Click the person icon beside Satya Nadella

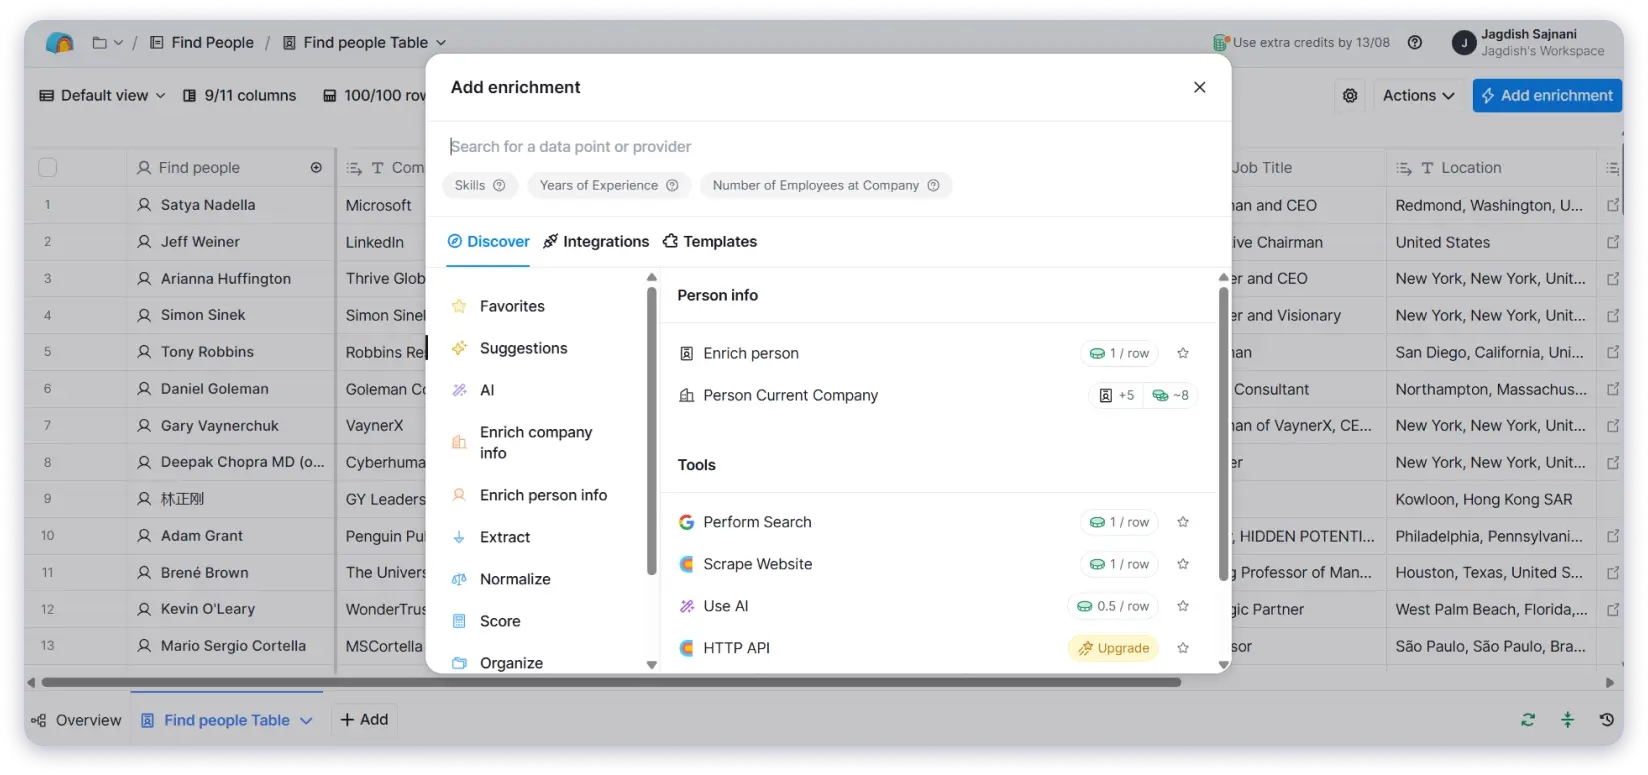[x=145, y=205]
